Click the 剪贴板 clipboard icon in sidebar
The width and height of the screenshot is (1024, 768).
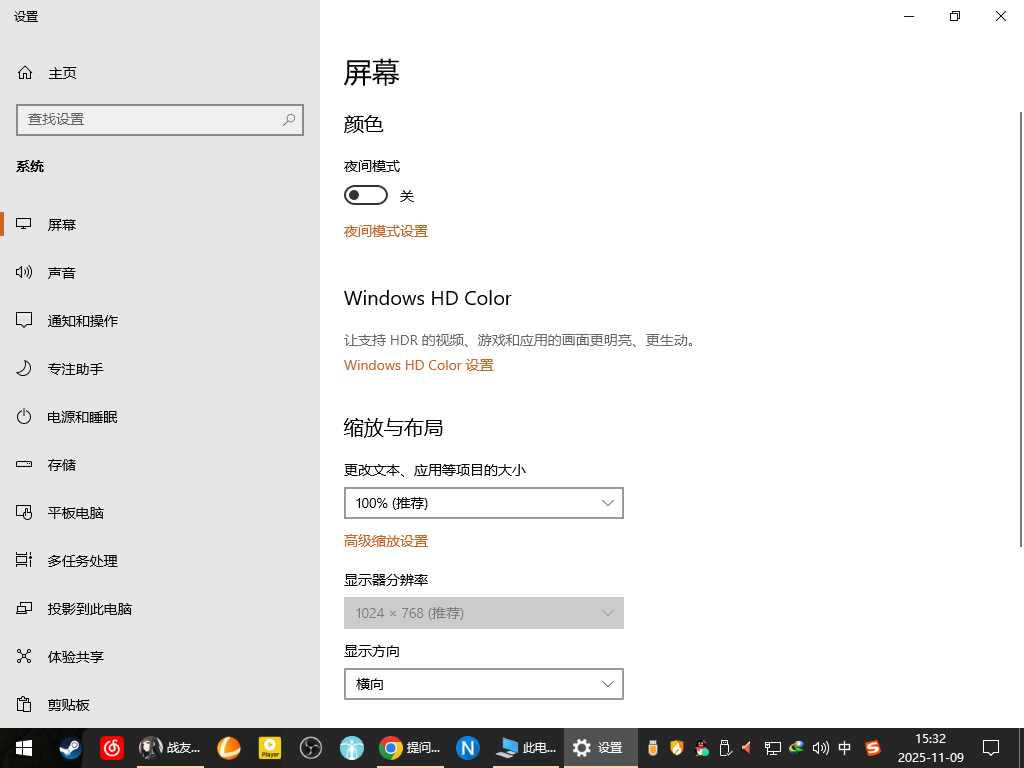pyautogui.click(x=24, y=705)
